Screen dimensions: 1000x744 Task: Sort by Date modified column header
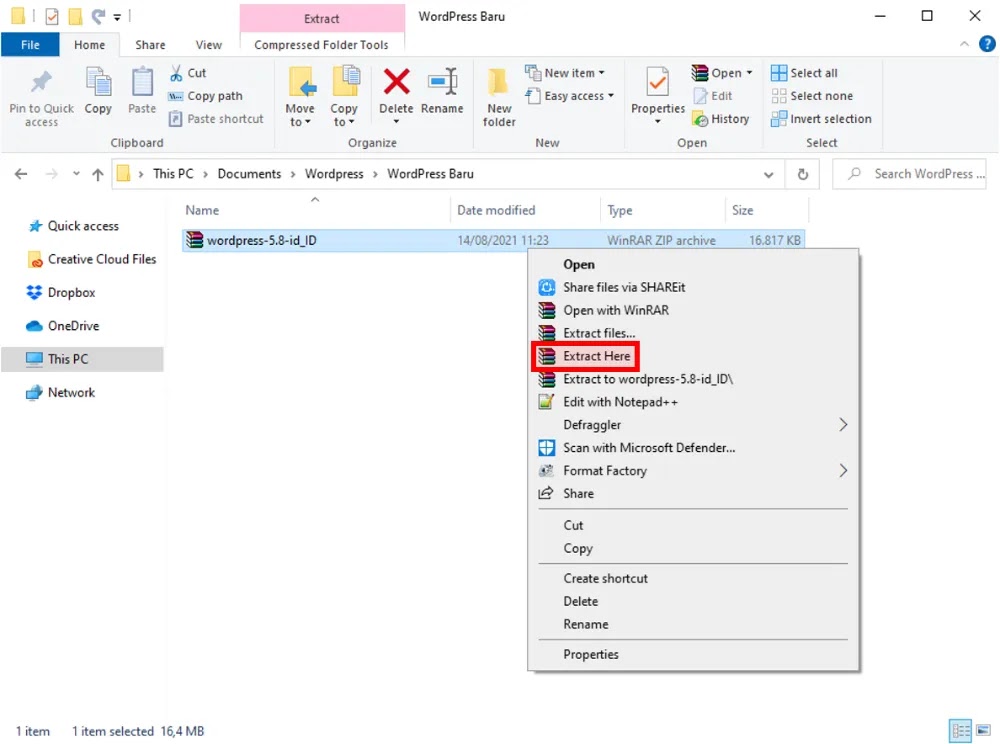point(496,210)
